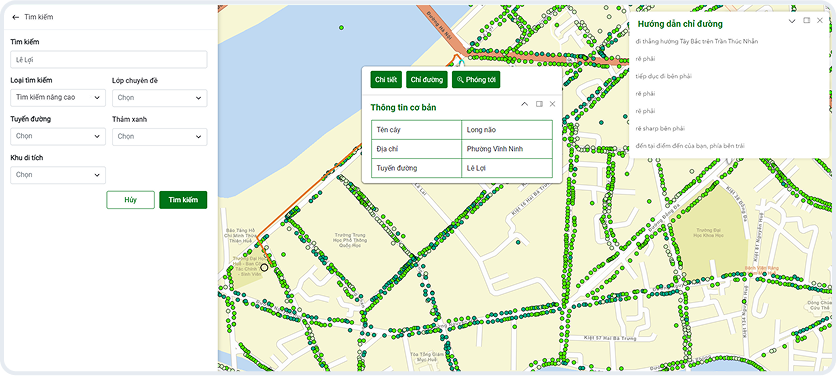Screen dimensions: 836x376
Task: Select the black circled marker on map
Action: (x=264, y=267)
